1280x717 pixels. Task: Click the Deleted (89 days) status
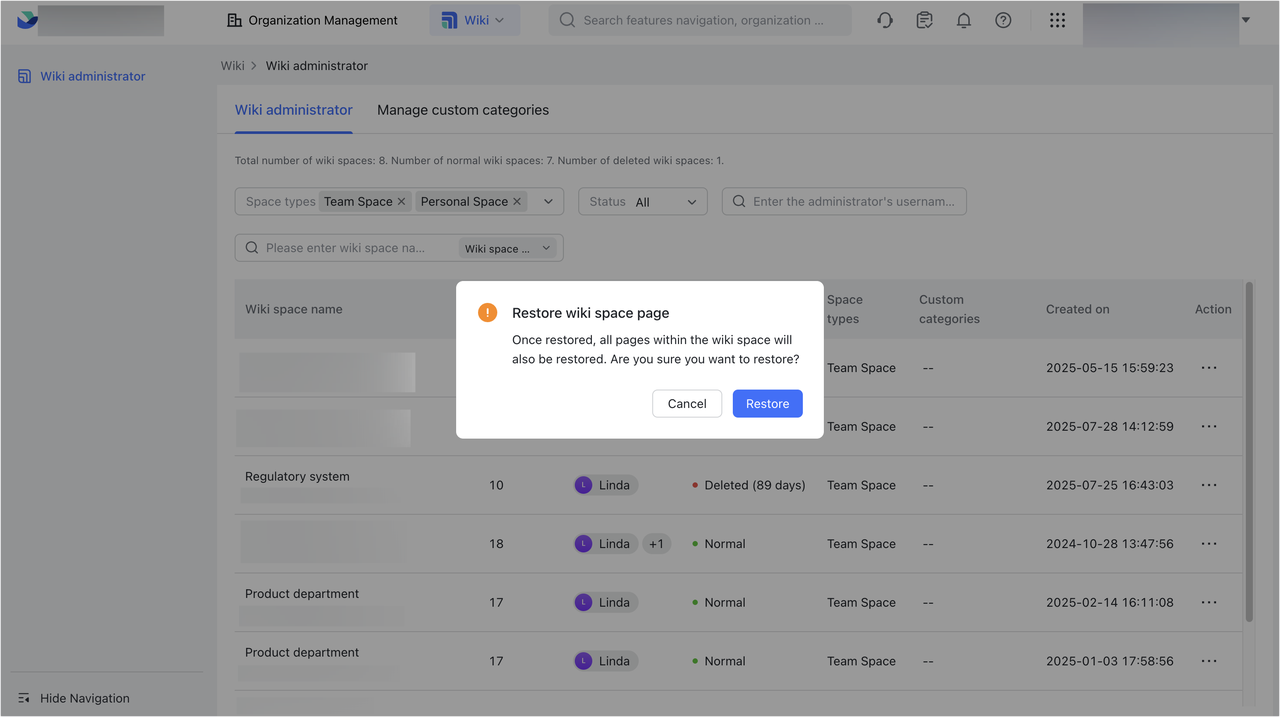coord(748,485)
